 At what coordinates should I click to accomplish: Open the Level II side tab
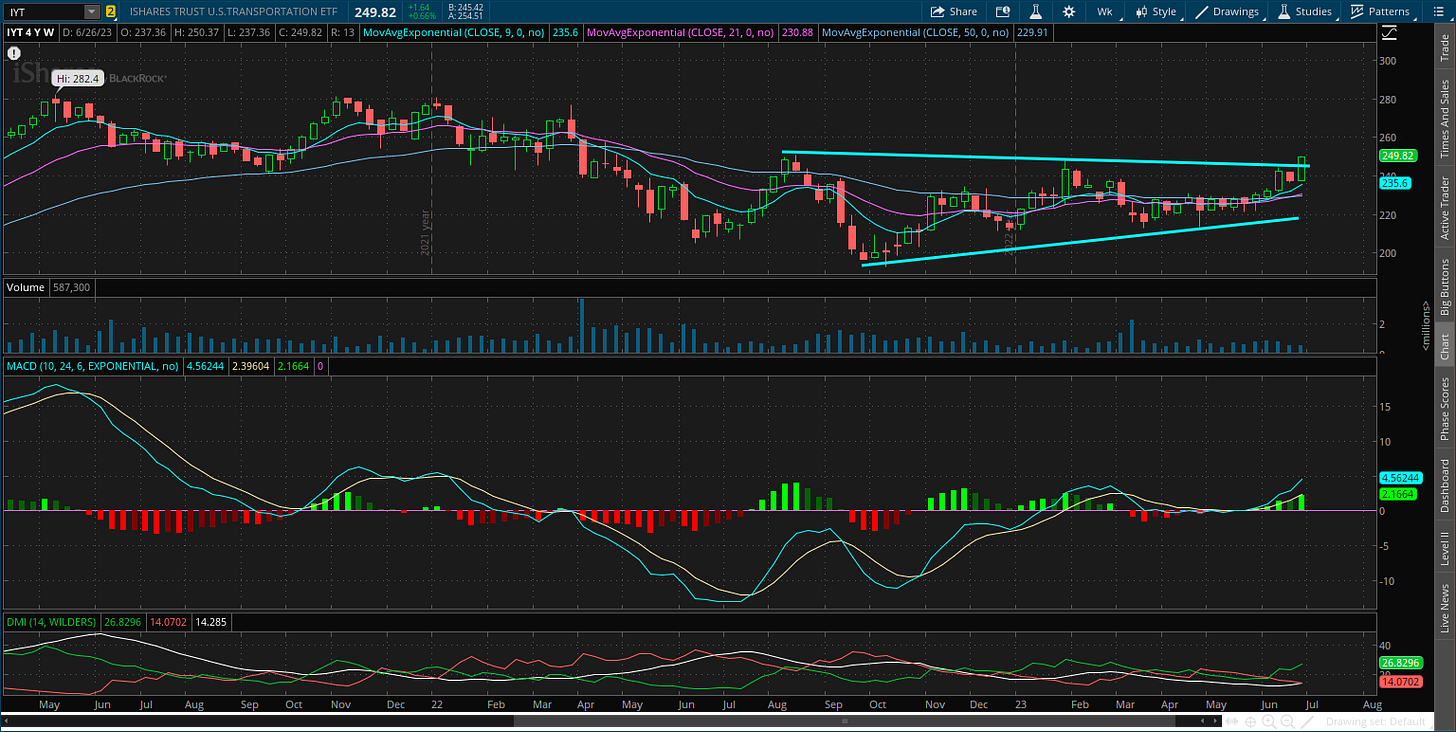click(x=1444, y=548)
